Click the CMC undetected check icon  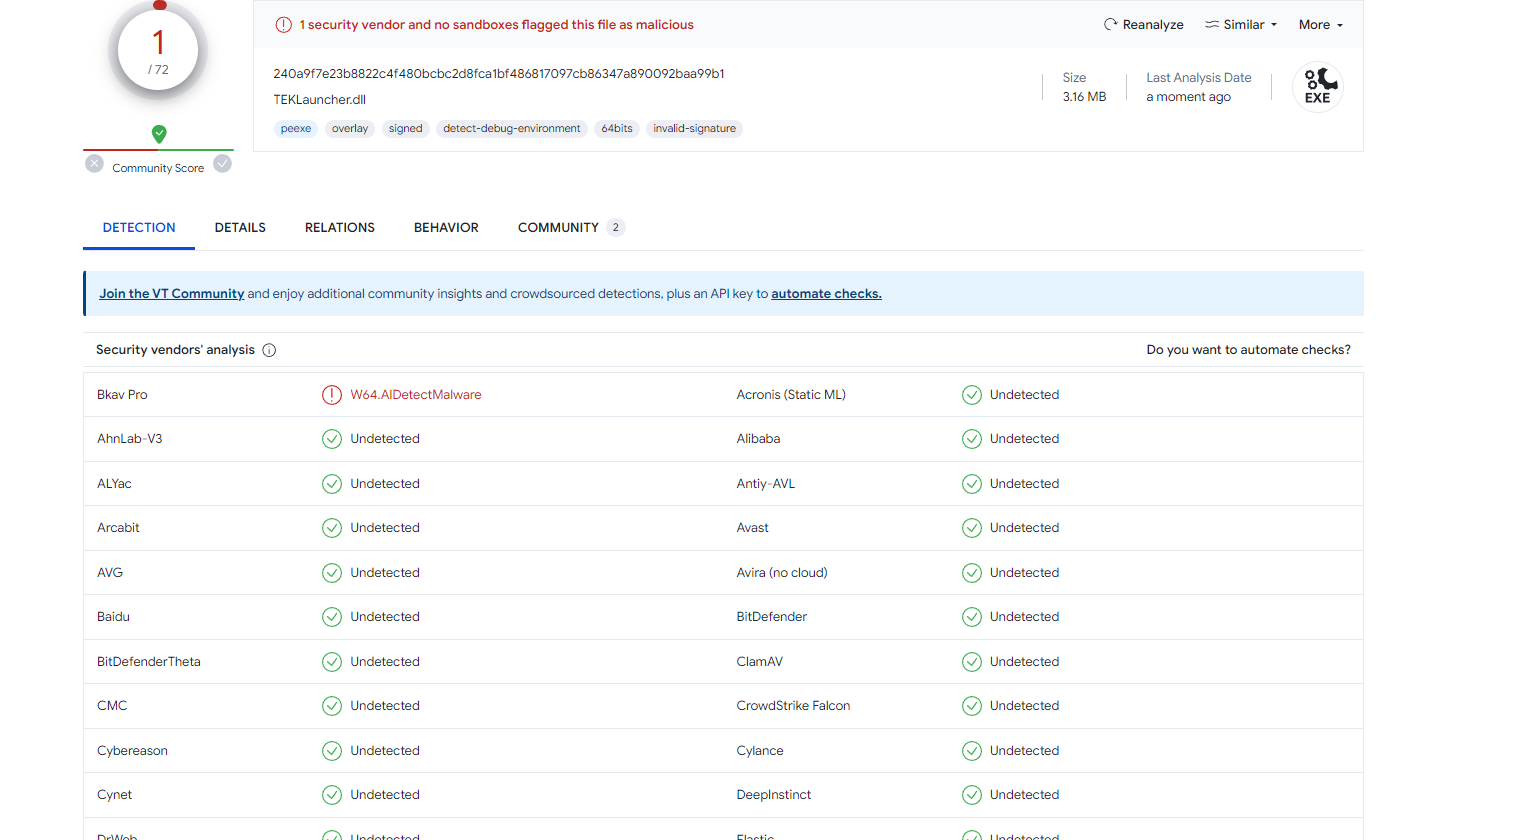point(332,706)
